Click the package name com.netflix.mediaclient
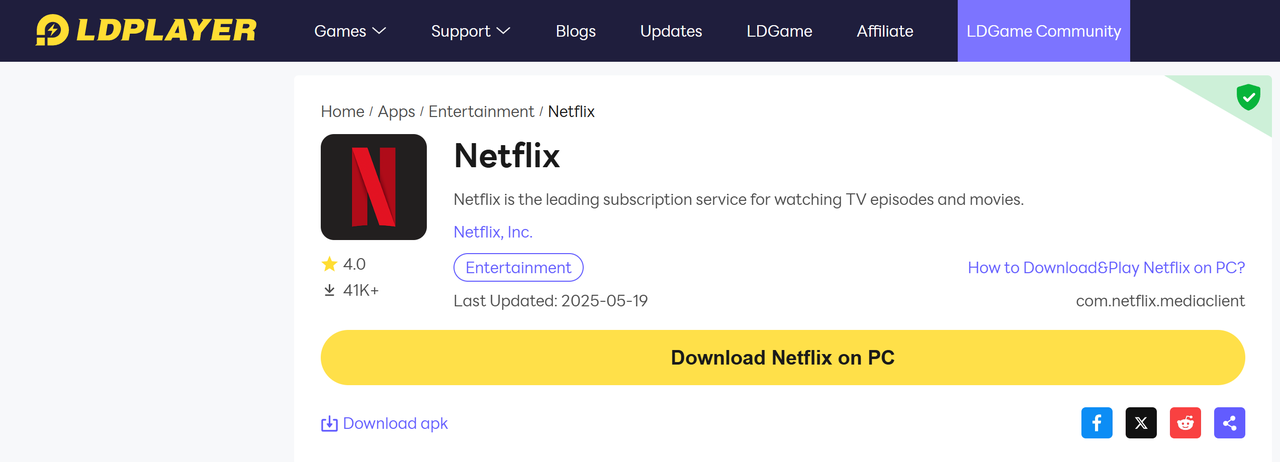The image size is (1280, 462). coord(1160,300)
